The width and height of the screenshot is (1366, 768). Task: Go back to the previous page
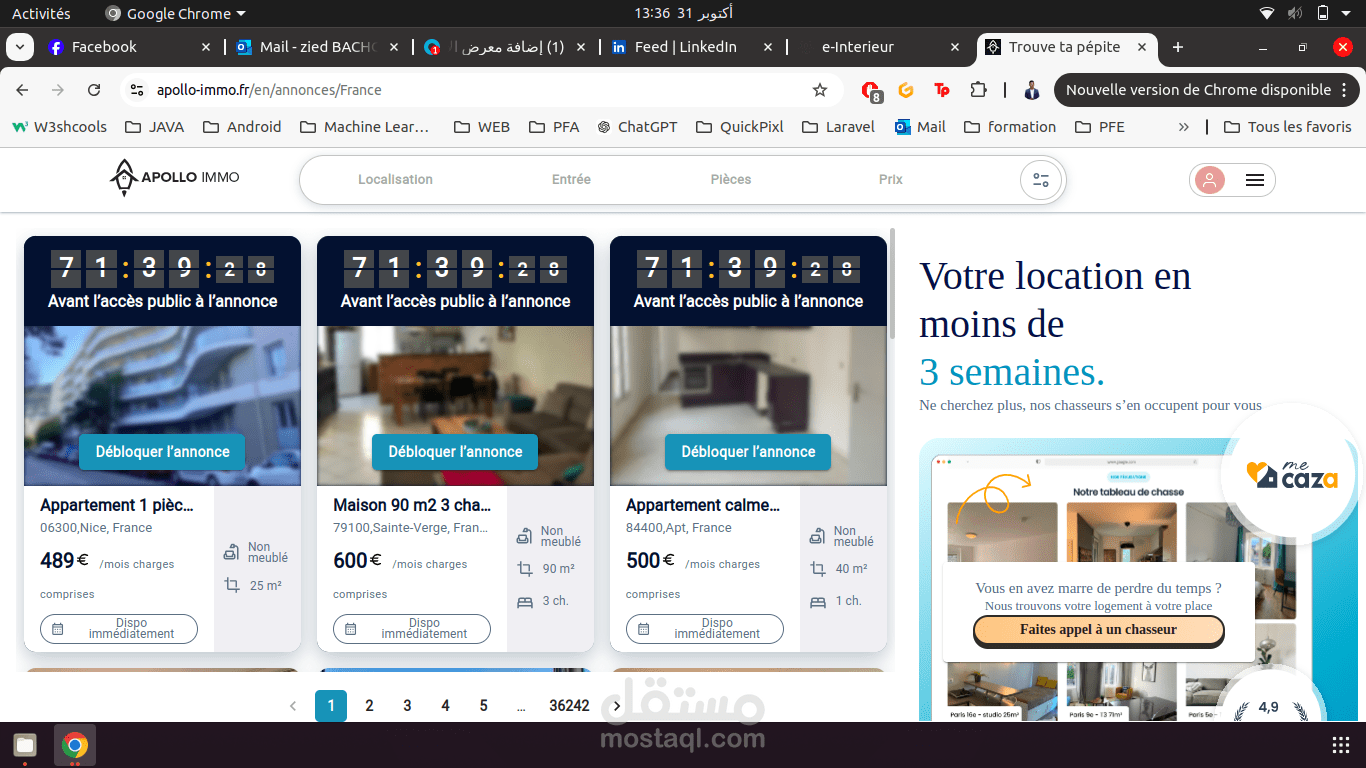pyautogui.click(x=22, y=90)
